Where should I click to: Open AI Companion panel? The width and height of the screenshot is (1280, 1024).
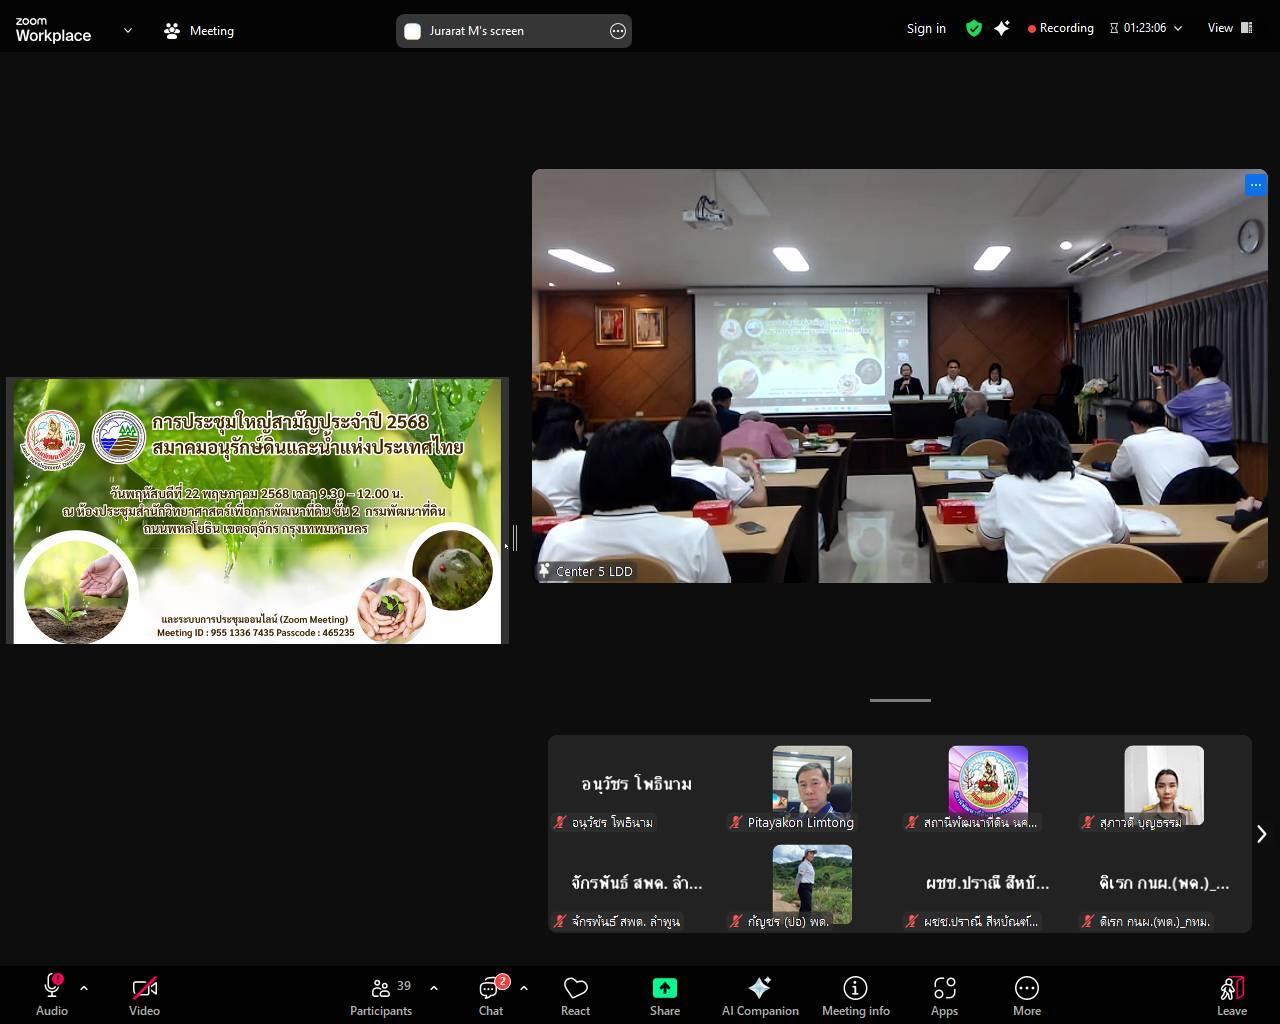(760, 996)
